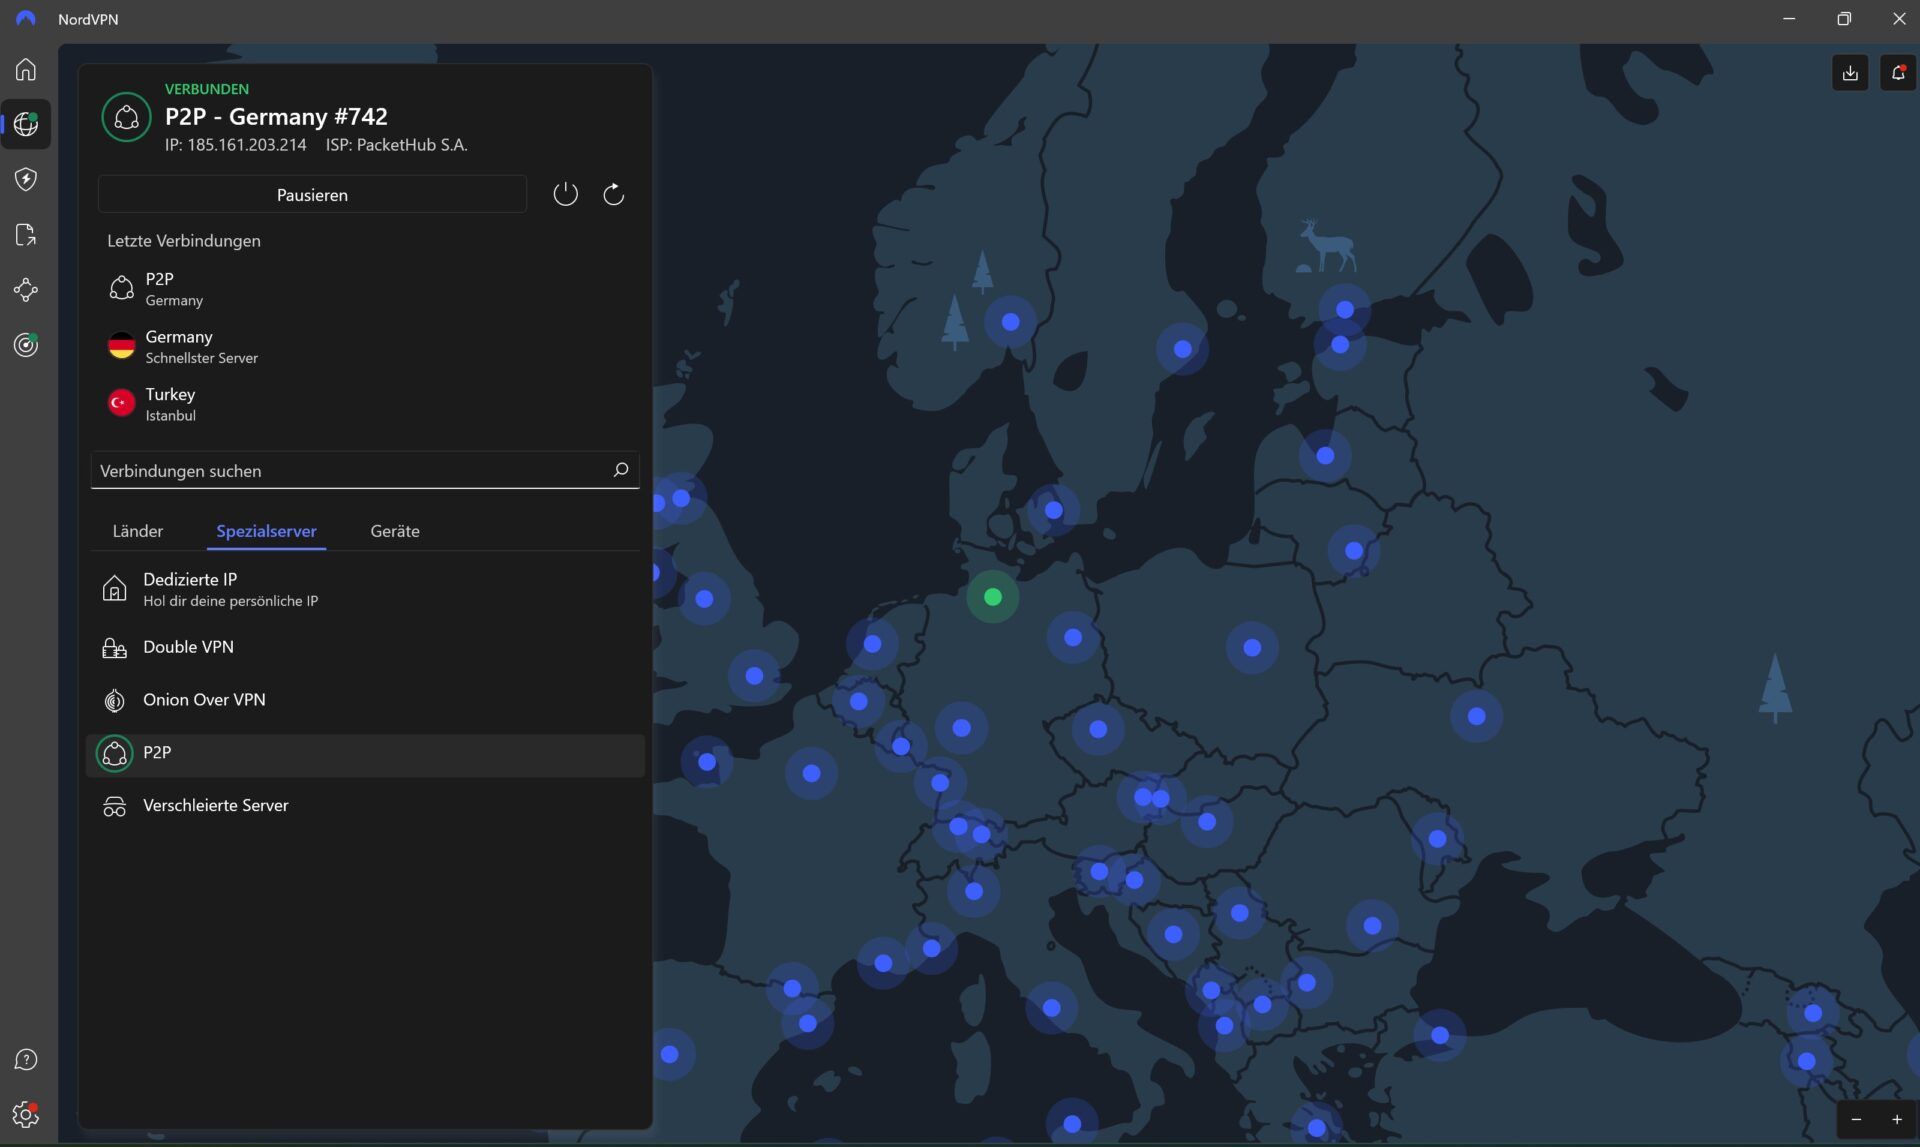
Task: Click the Dedizierte IP house icon
Action: point(115,589)
